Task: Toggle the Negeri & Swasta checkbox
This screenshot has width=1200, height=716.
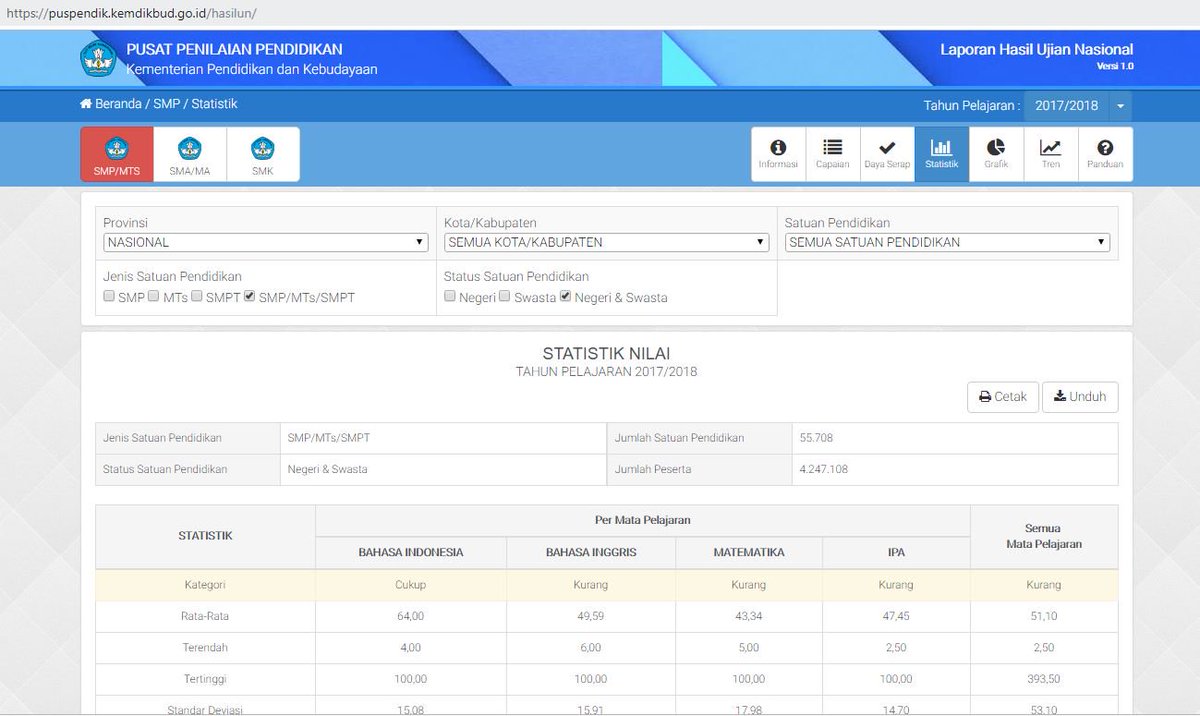Action: pos(566,297)
